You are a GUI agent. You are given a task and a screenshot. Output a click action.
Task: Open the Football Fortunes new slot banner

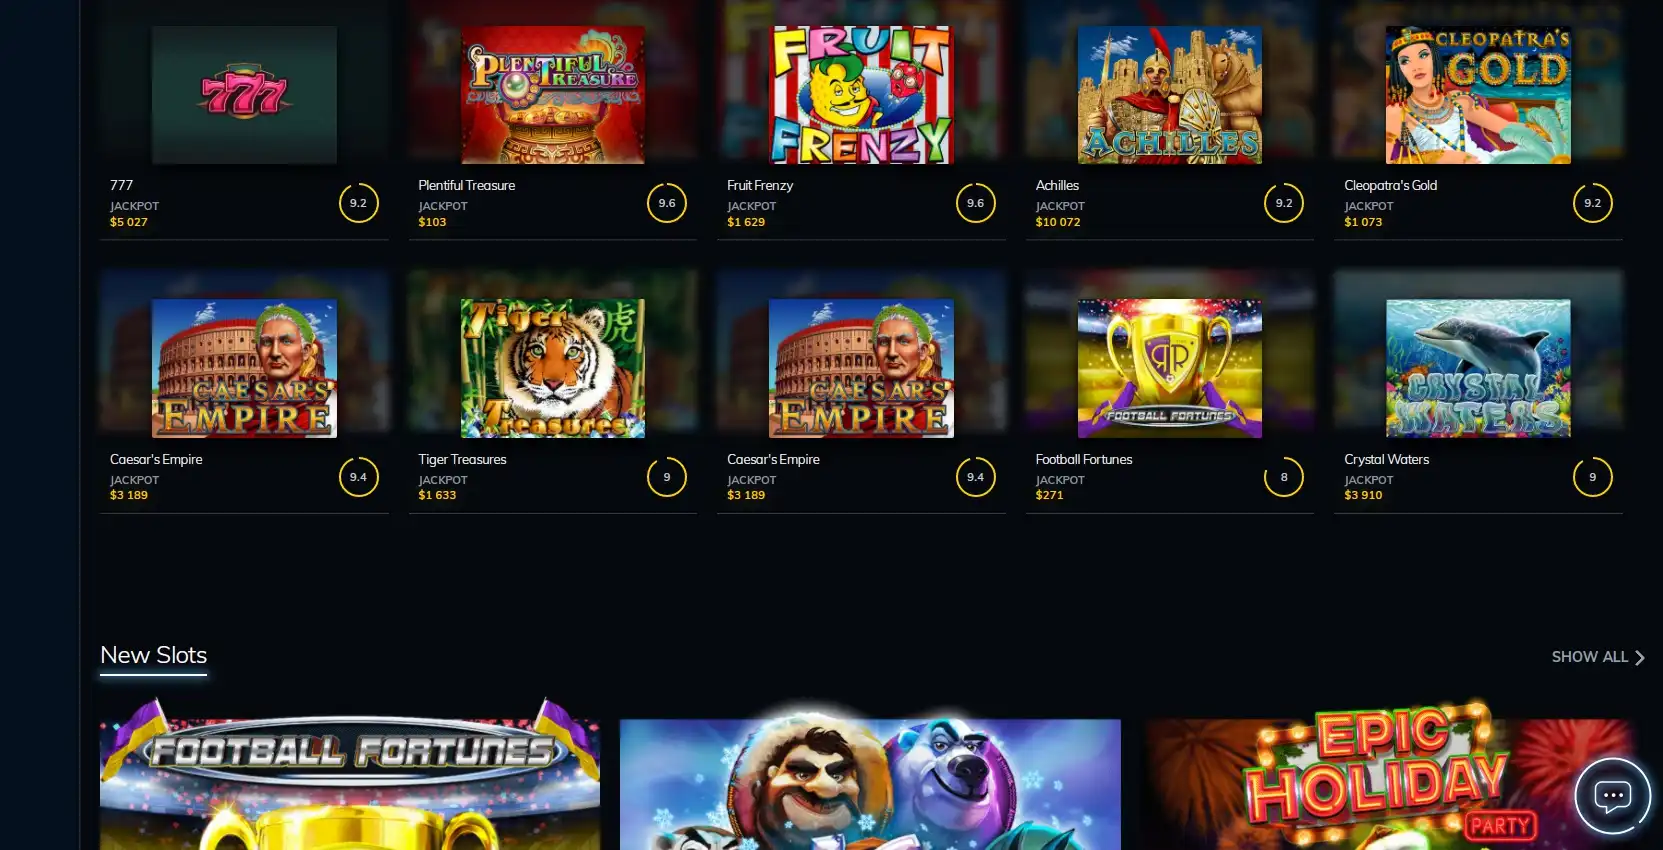click(350, 775)
